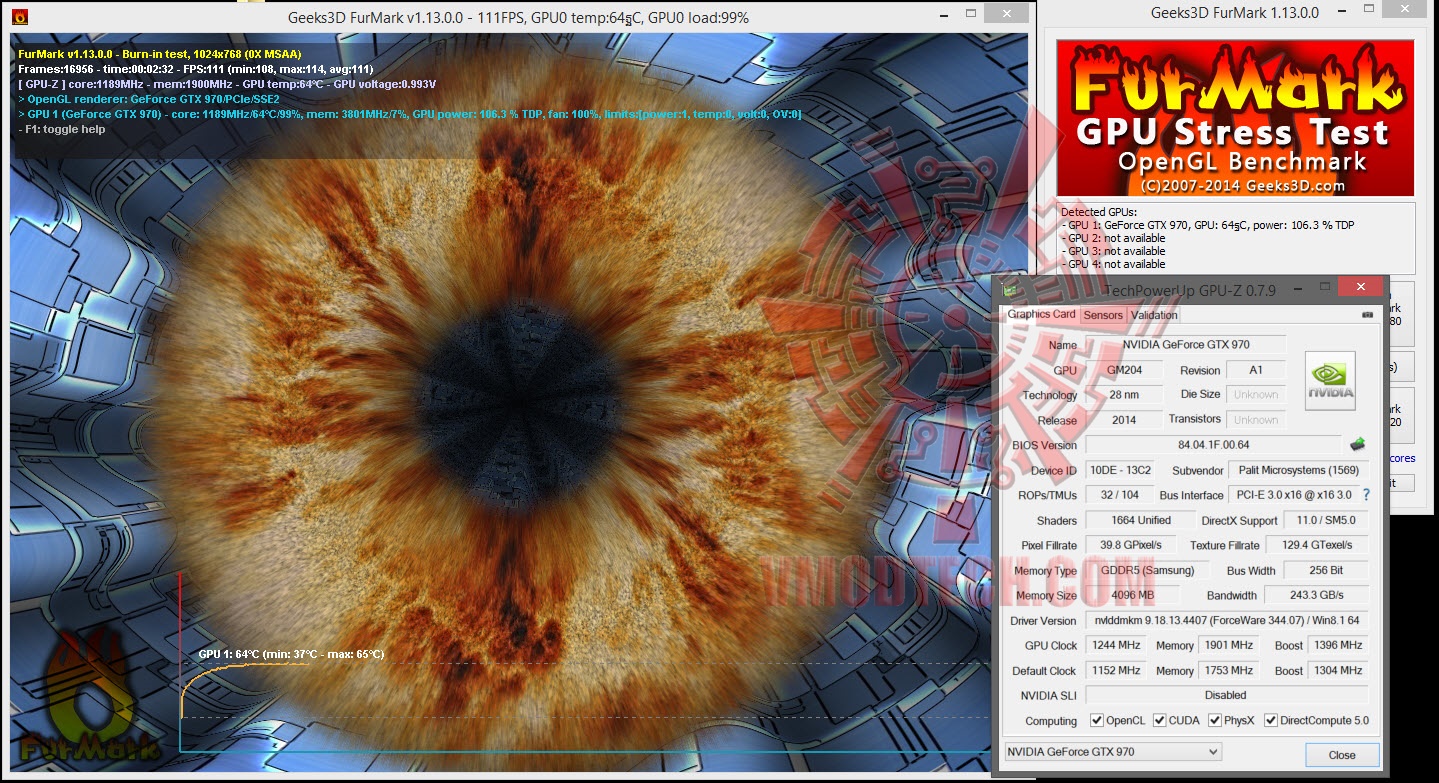The width and height of the screenshot is (1439, 783).
Task: Click the '[ GPU-Z ] core:1189MHz' overlay line
Action: tap(227, 84)
